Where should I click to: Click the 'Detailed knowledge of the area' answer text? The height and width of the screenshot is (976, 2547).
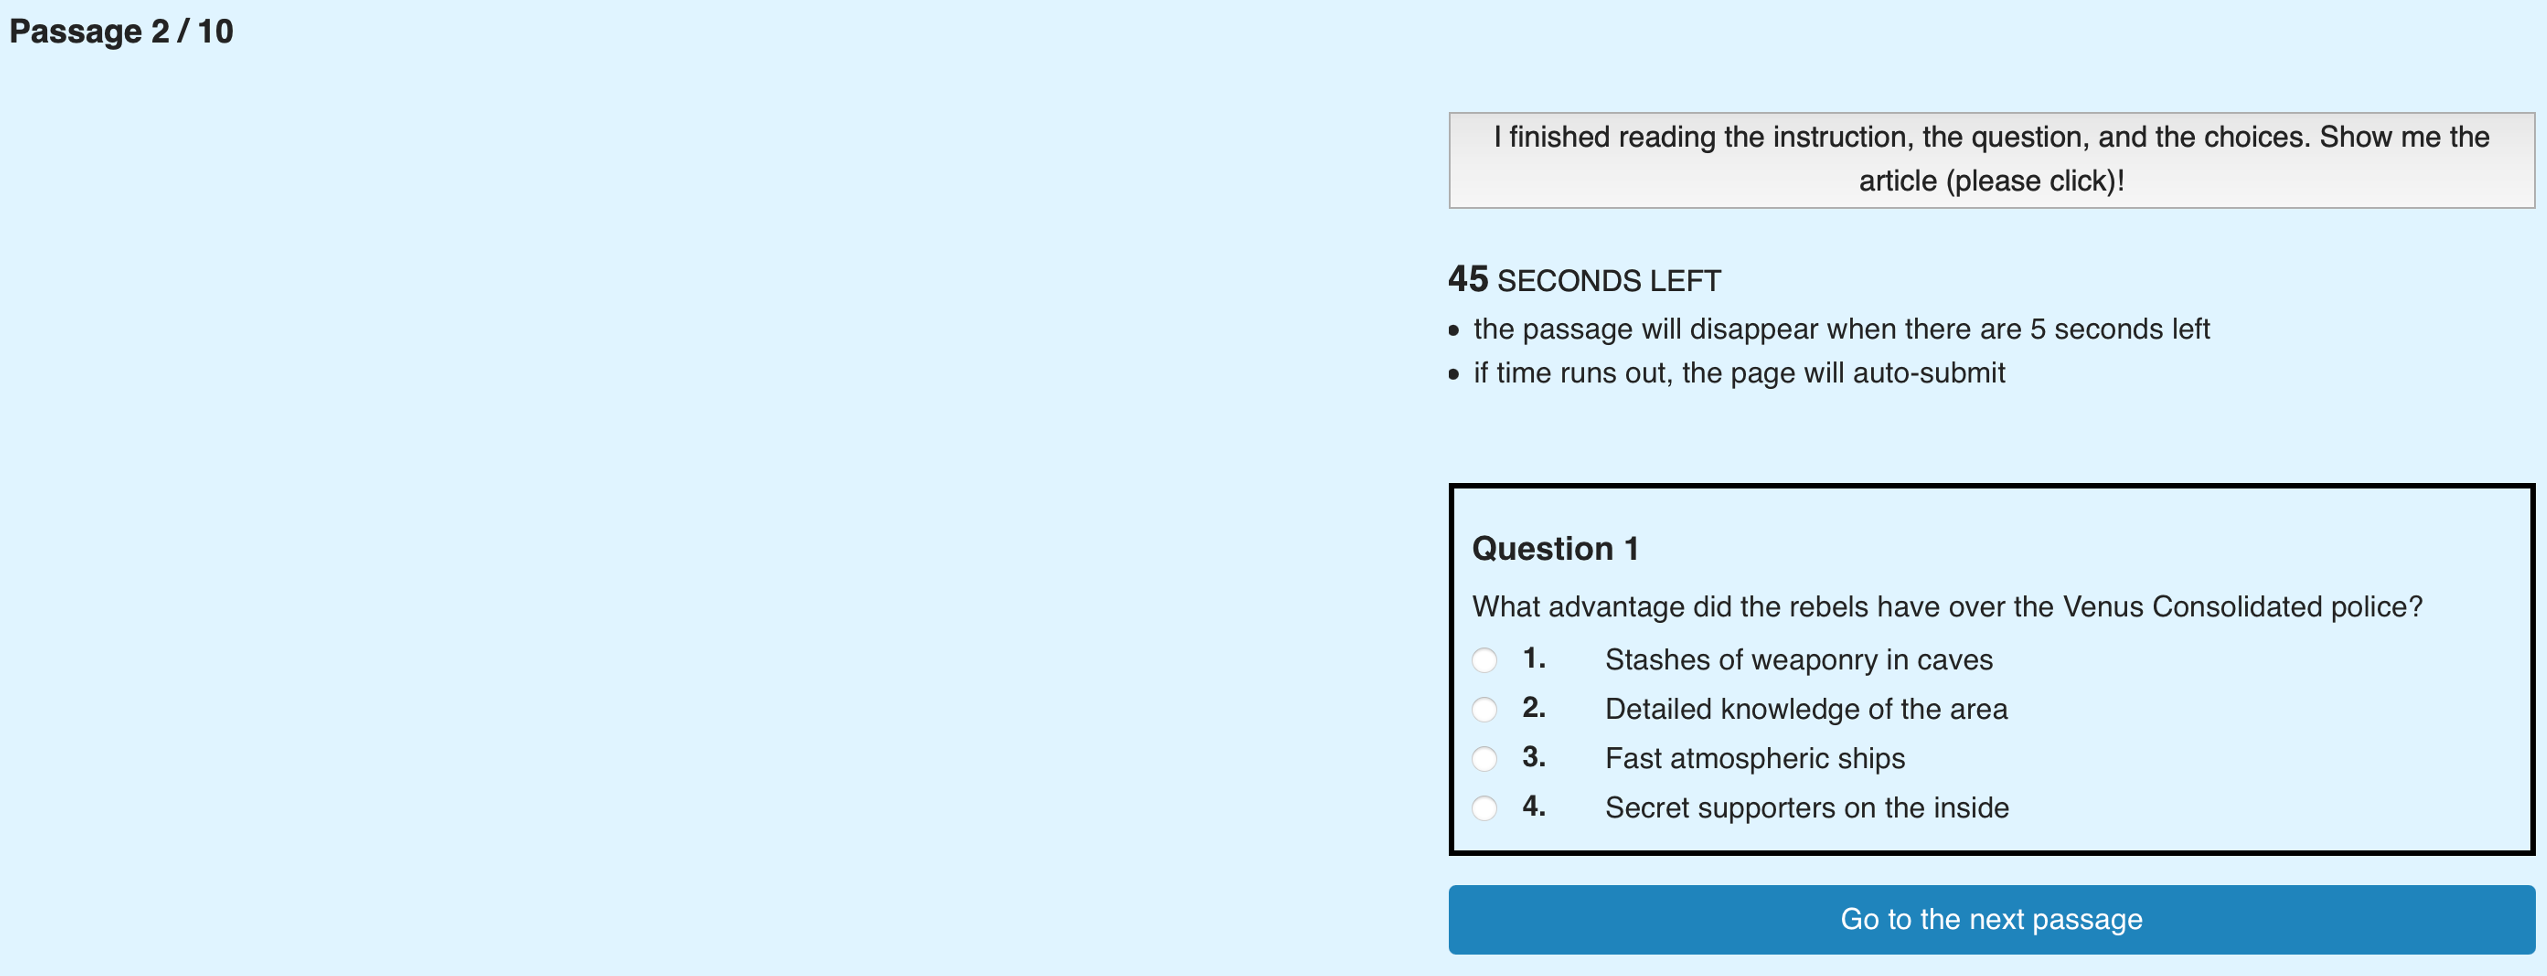coord(1805,709)
